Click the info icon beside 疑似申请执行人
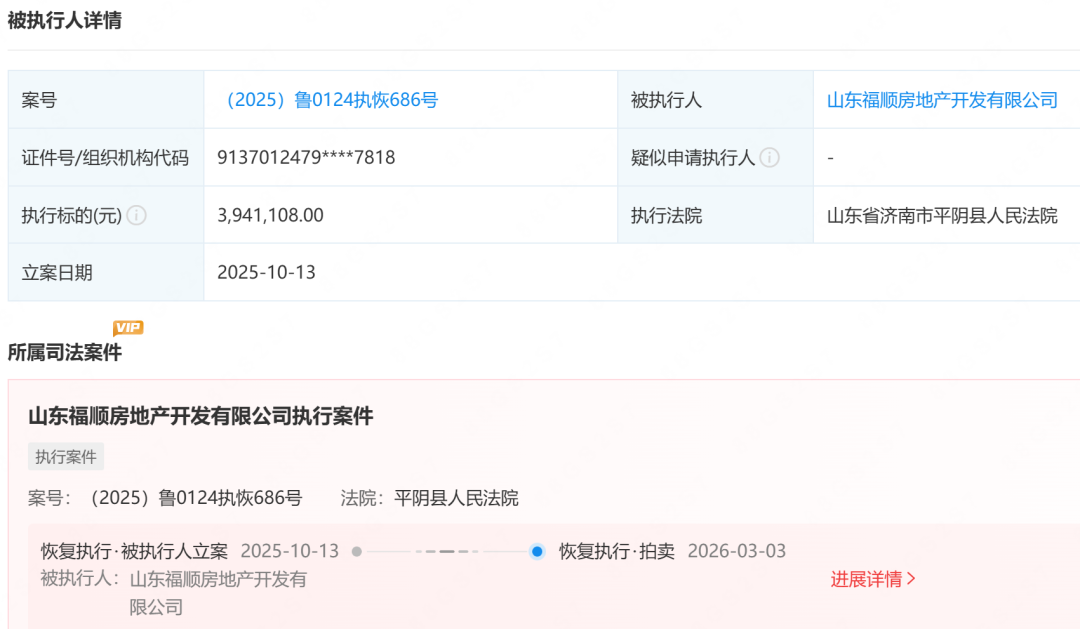The height and width of the screenshot is (629, 1080). click(770, 157)
